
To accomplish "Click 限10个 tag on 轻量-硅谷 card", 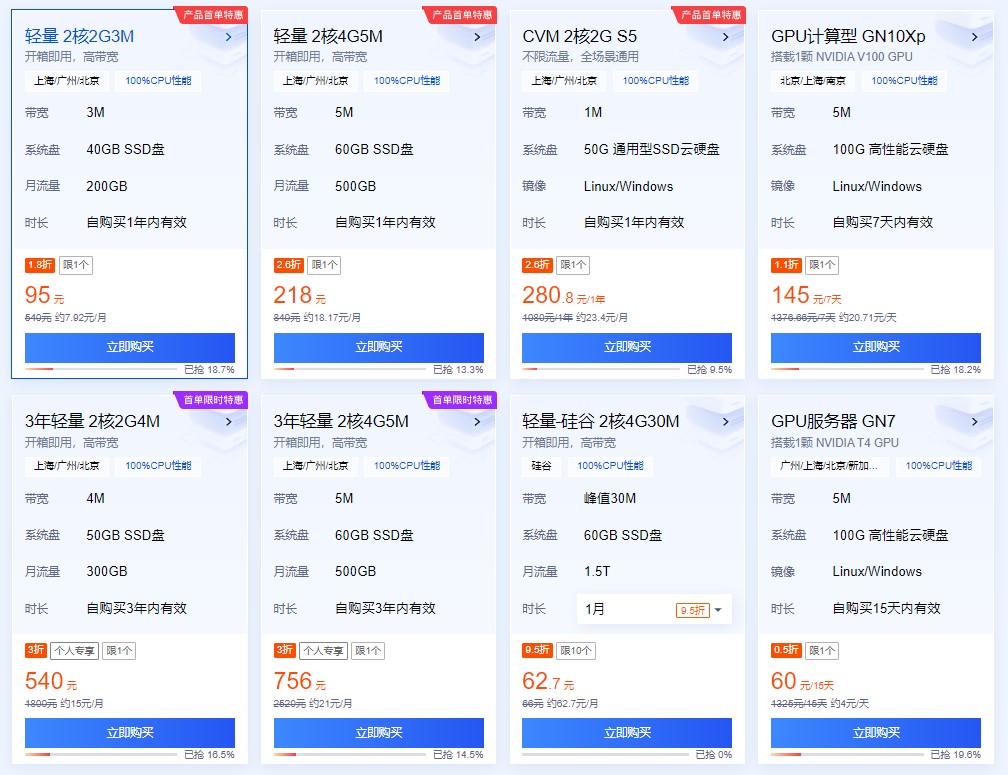I will (x=576, y=651).
